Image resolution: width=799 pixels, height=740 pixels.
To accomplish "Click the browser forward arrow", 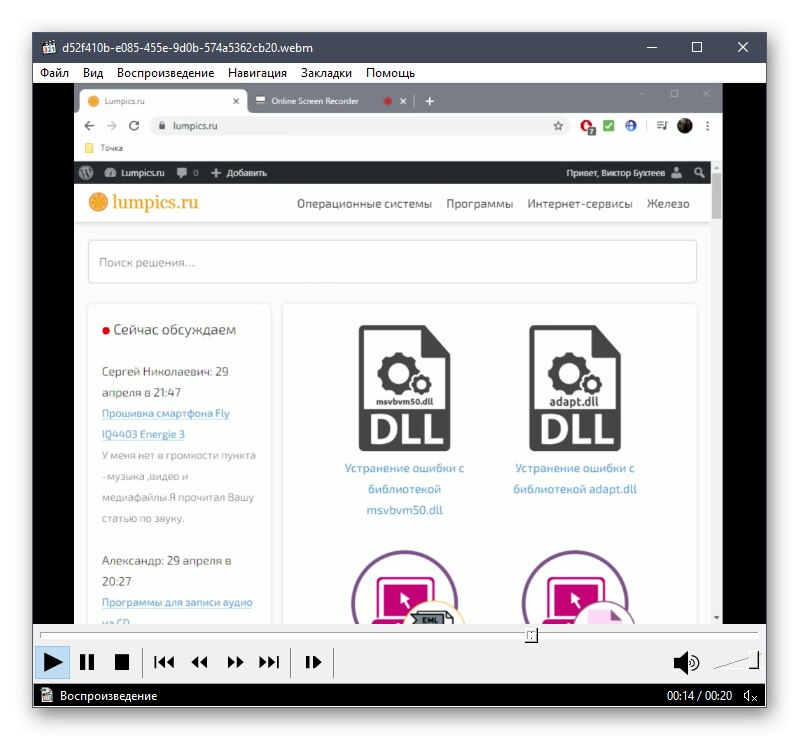I will click(x=112, y=126).
